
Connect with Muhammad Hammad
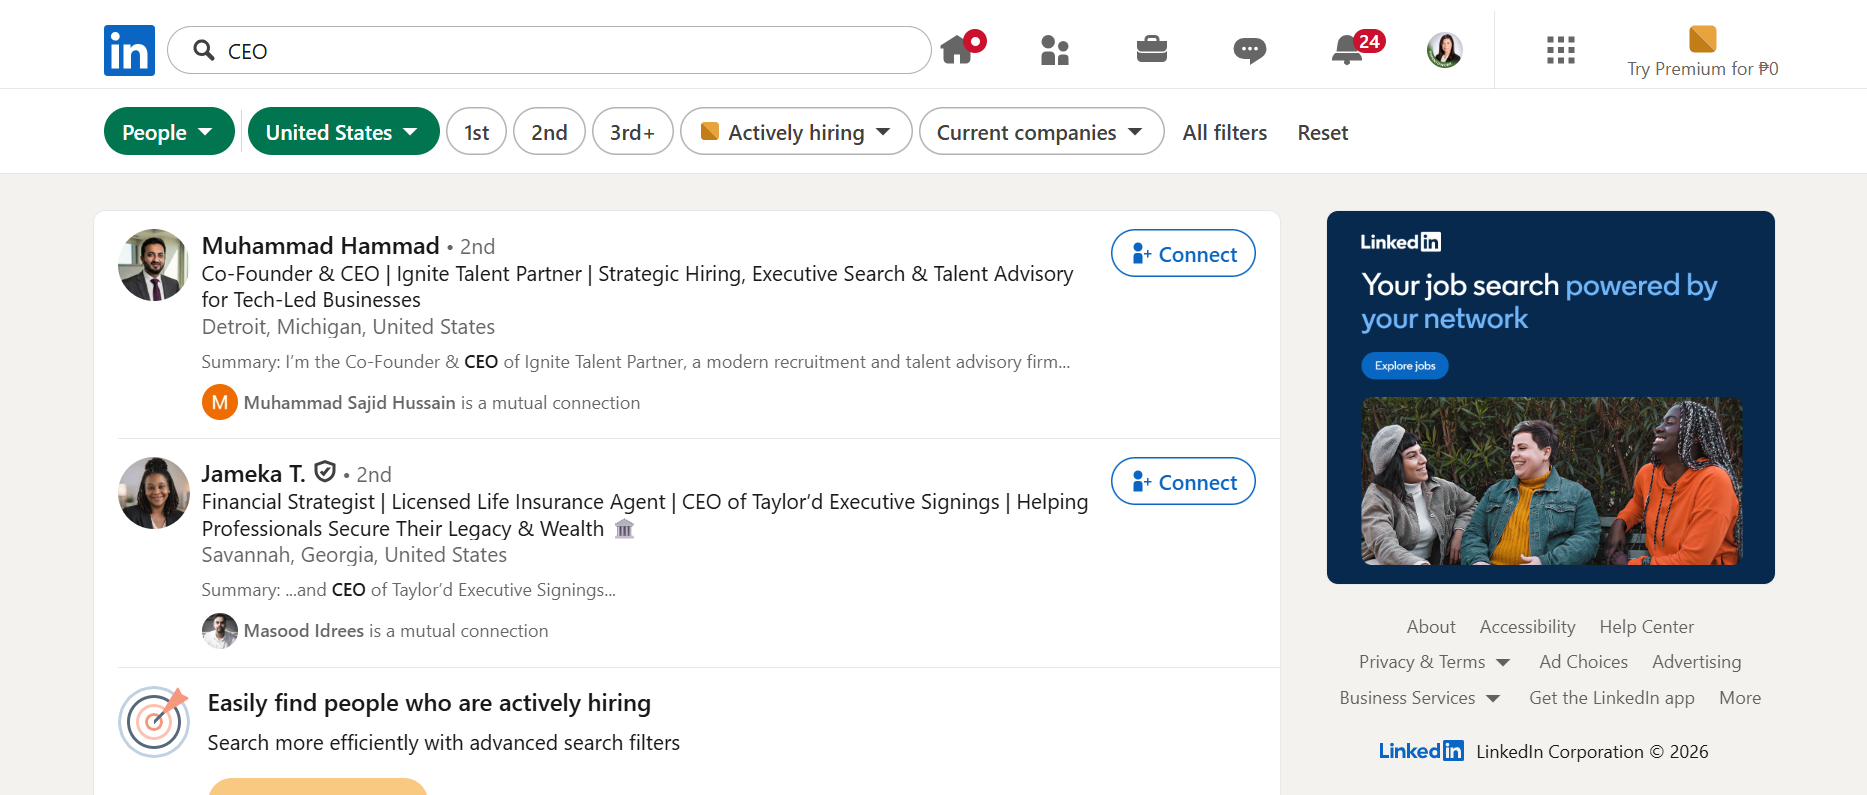(1183, 254)
